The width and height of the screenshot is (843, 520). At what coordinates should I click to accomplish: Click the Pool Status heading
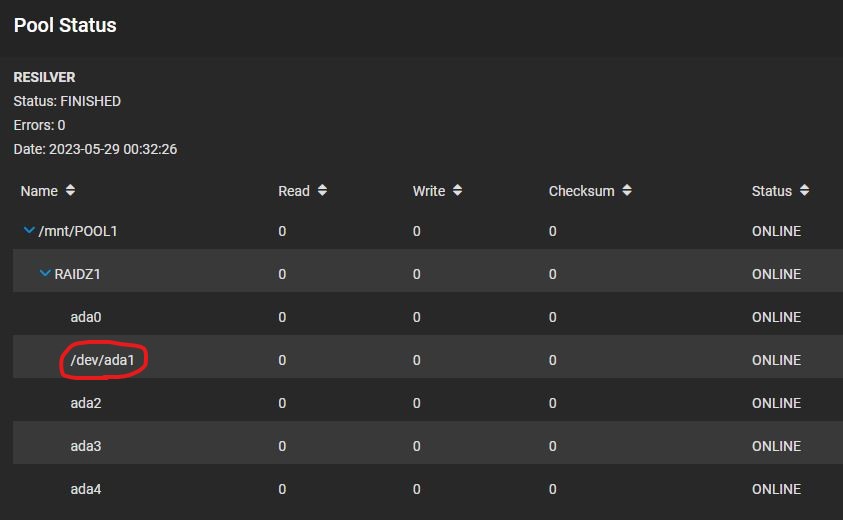(65, 25)
